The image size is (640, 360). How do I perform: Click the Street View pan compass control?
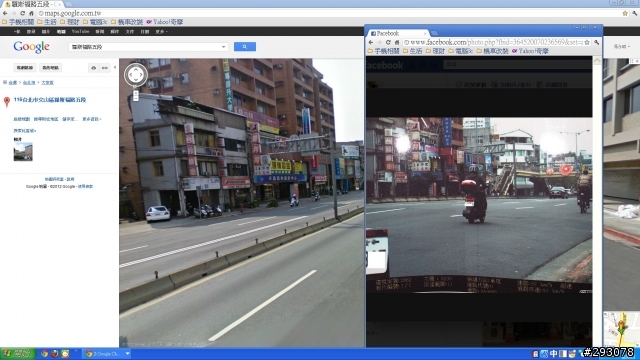136,75
